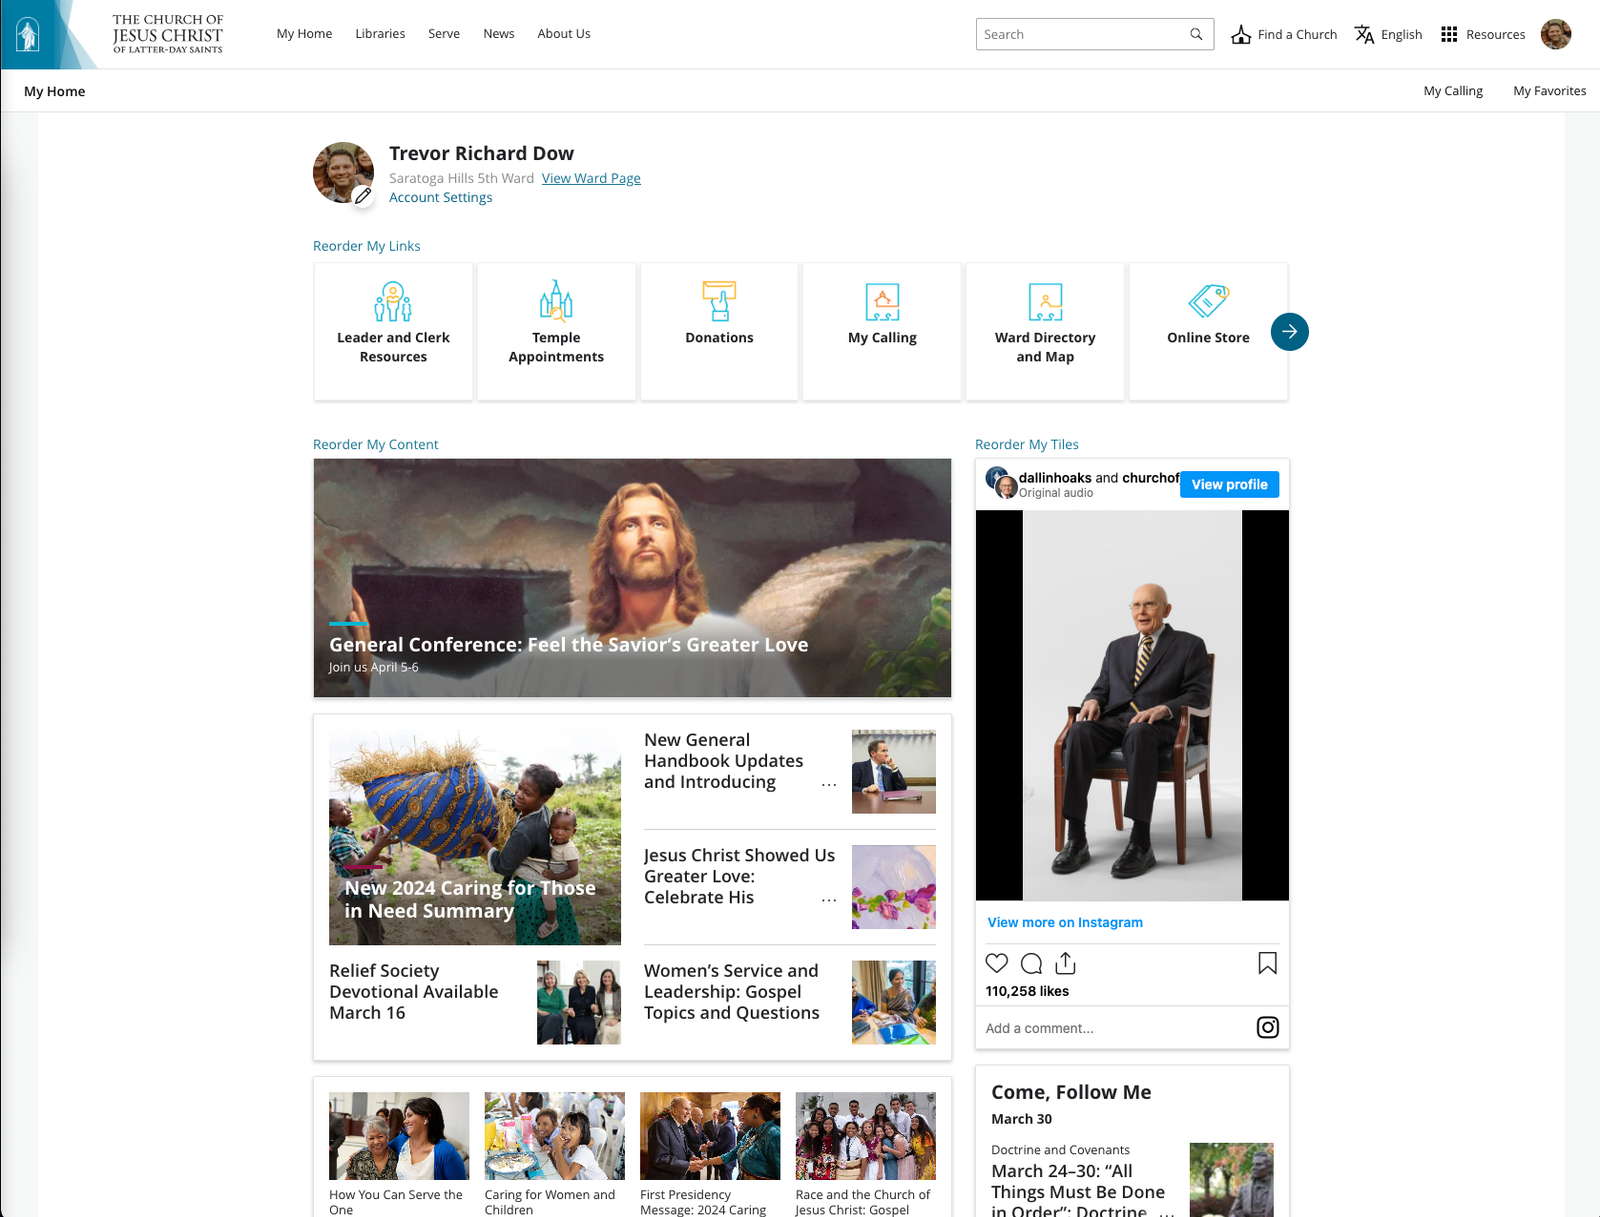
Task: Click the dallinhoaks account name
Action: point(1055,478)
